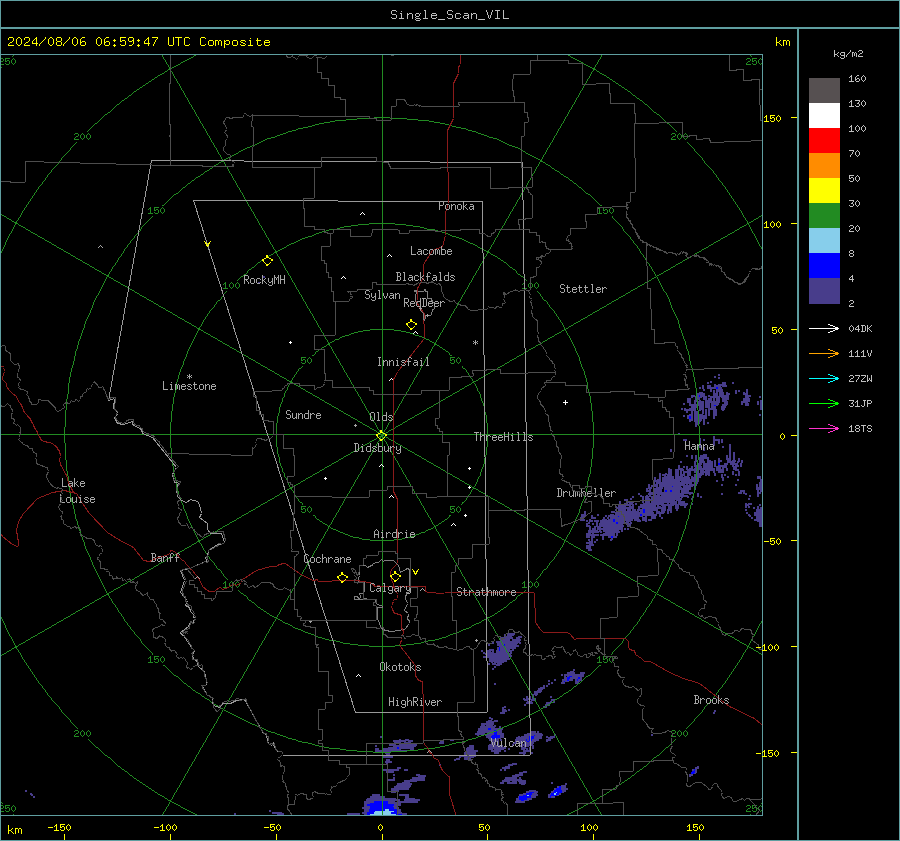This screenshot has height=841, width=900.
Task: Click the Okotoks town label
Action: (x=400, y=666)
